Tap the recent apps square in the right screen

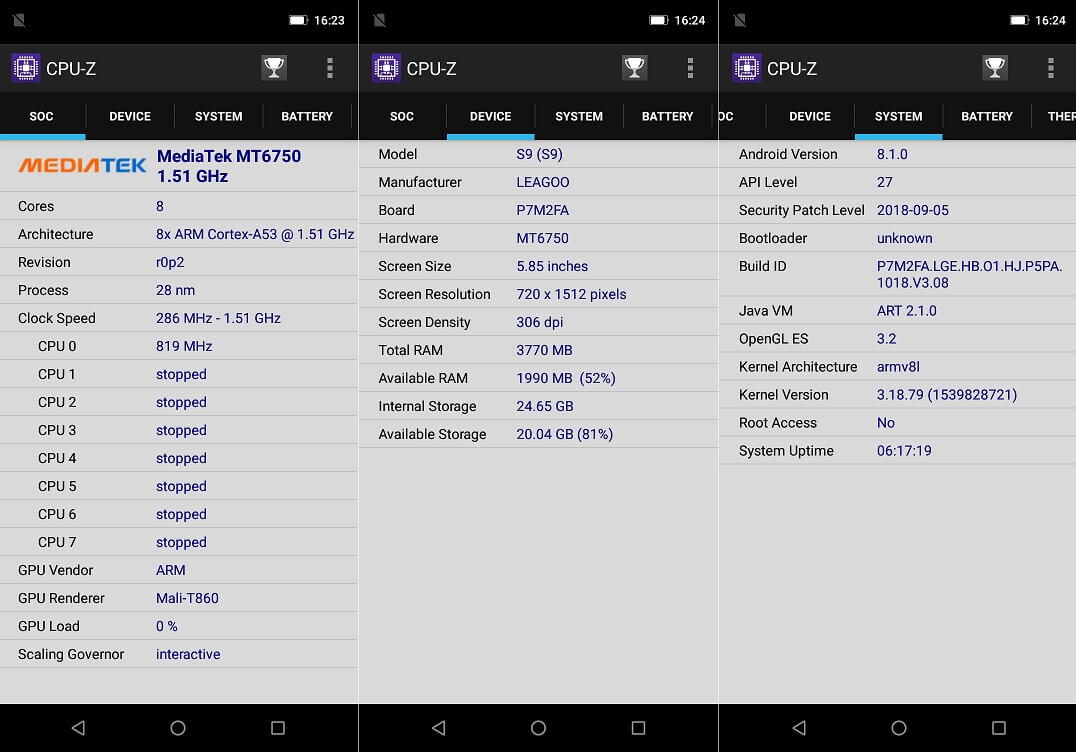[x=999, y=728]
